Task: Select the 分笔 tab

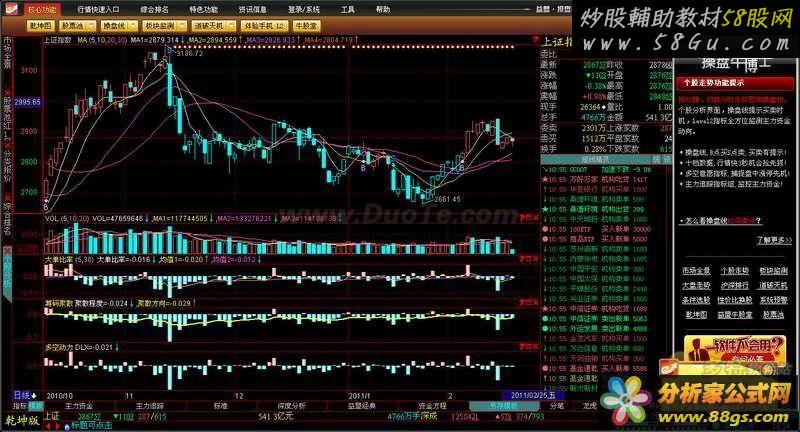Action: (557, 406)
